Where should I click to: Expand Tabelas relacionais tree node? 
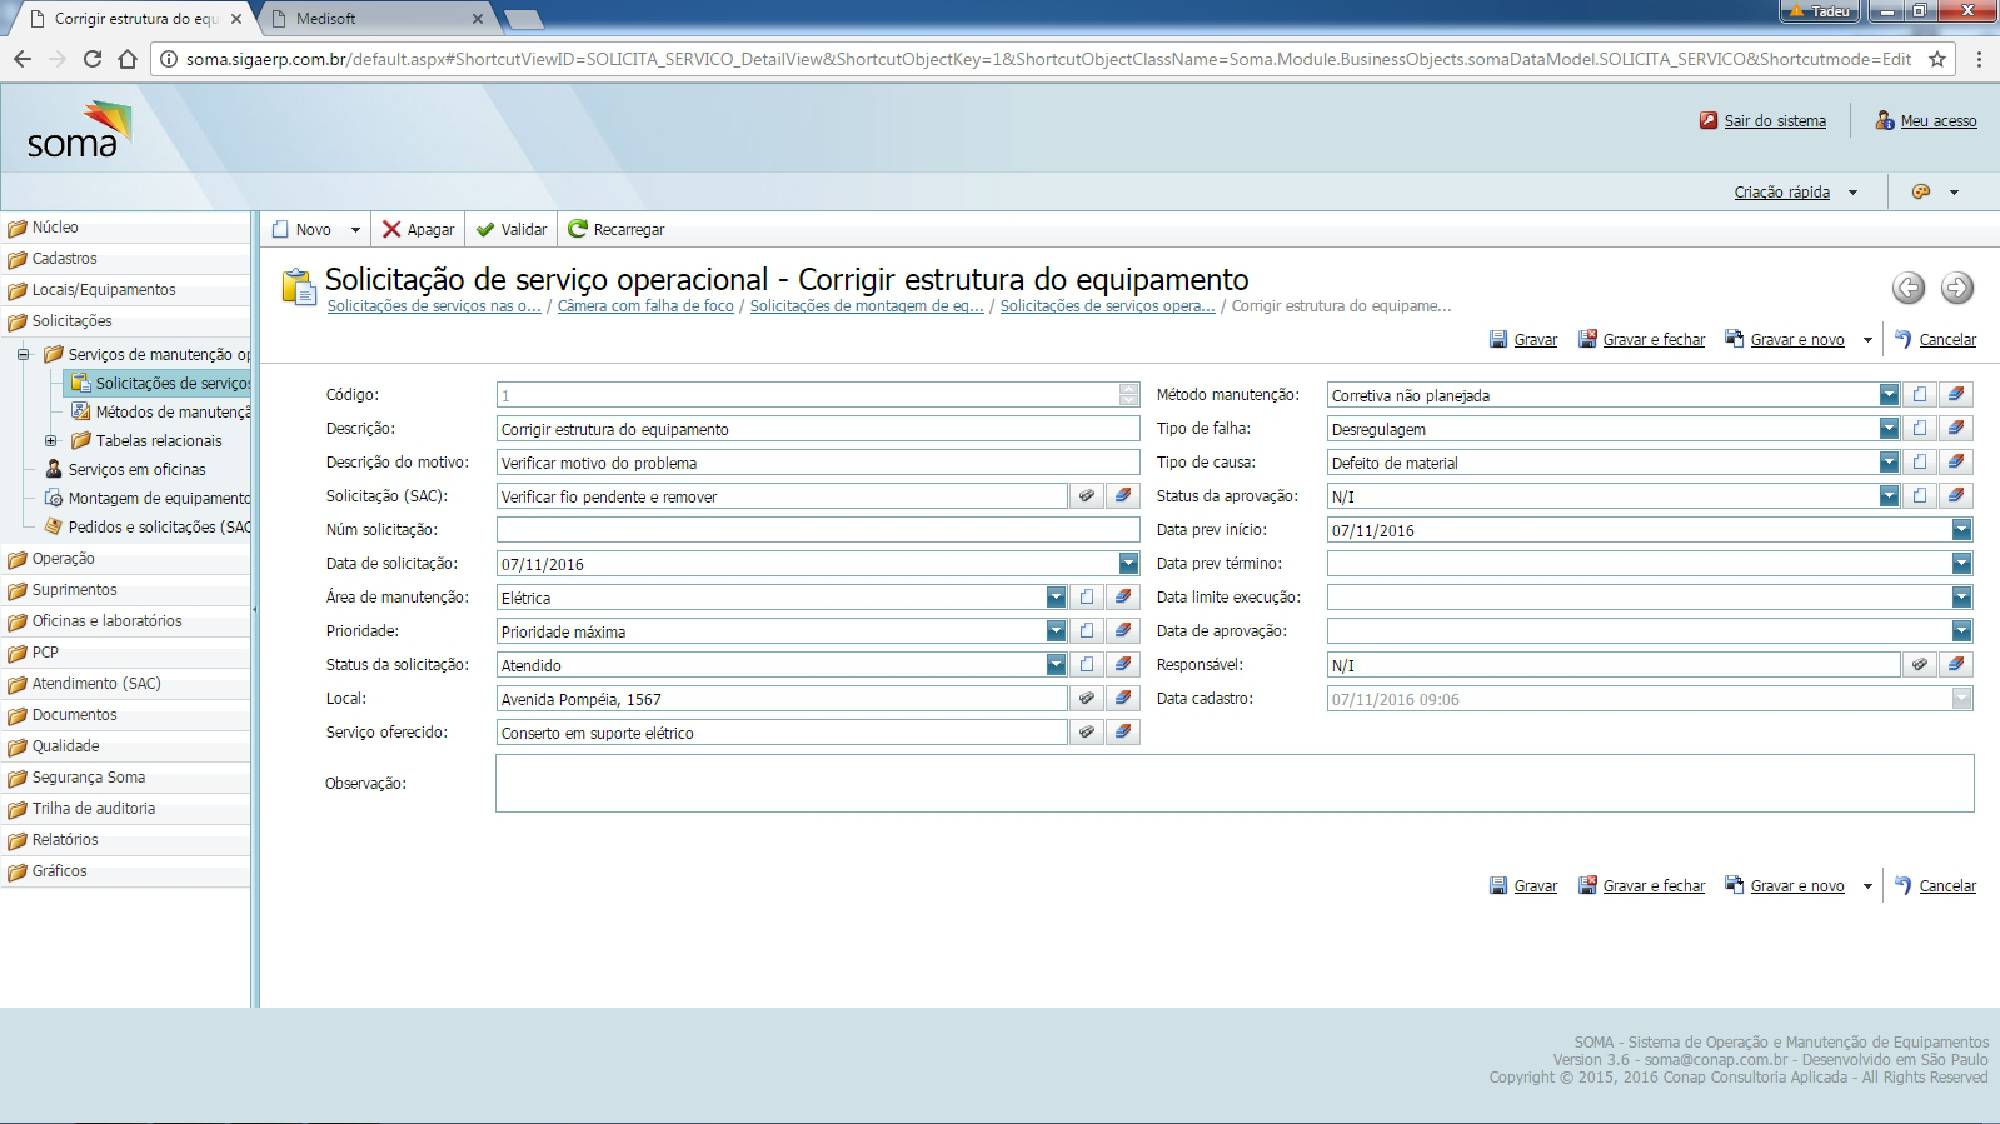click(x=51, y=441)
